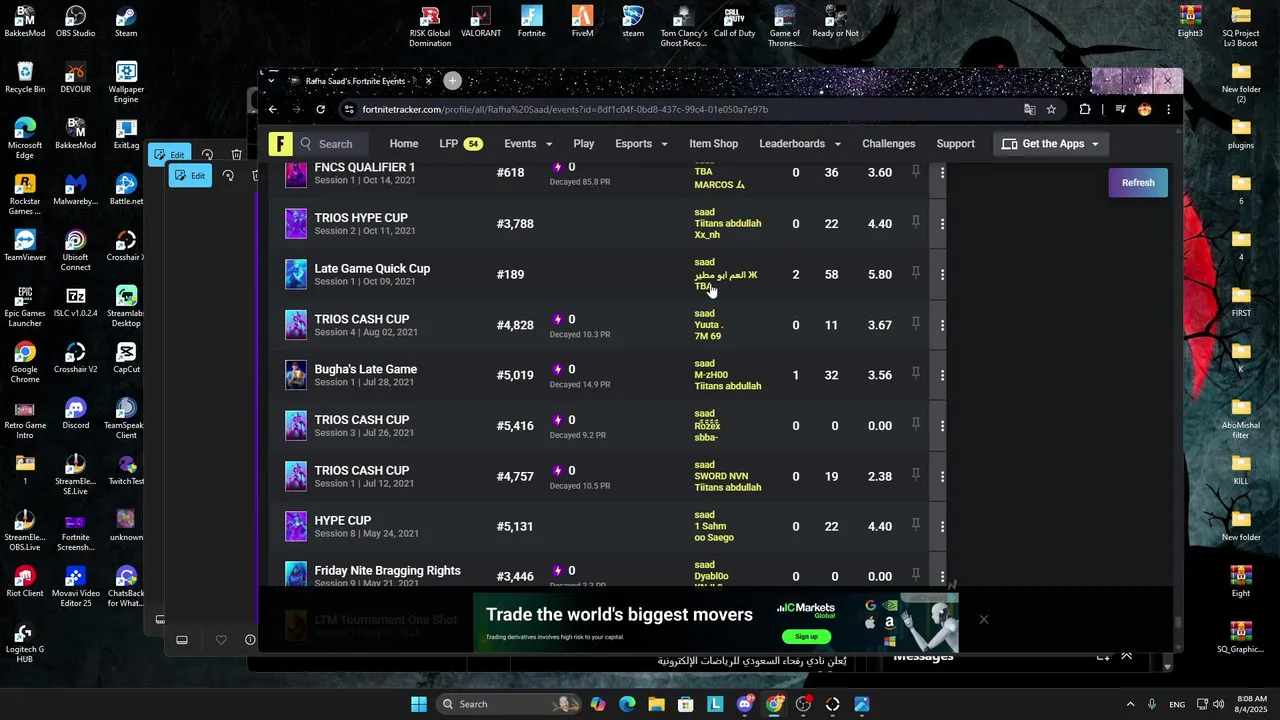Open the Bugha's Late Game event link
The height and width of the screenshot is (720, 1280).
365,369
